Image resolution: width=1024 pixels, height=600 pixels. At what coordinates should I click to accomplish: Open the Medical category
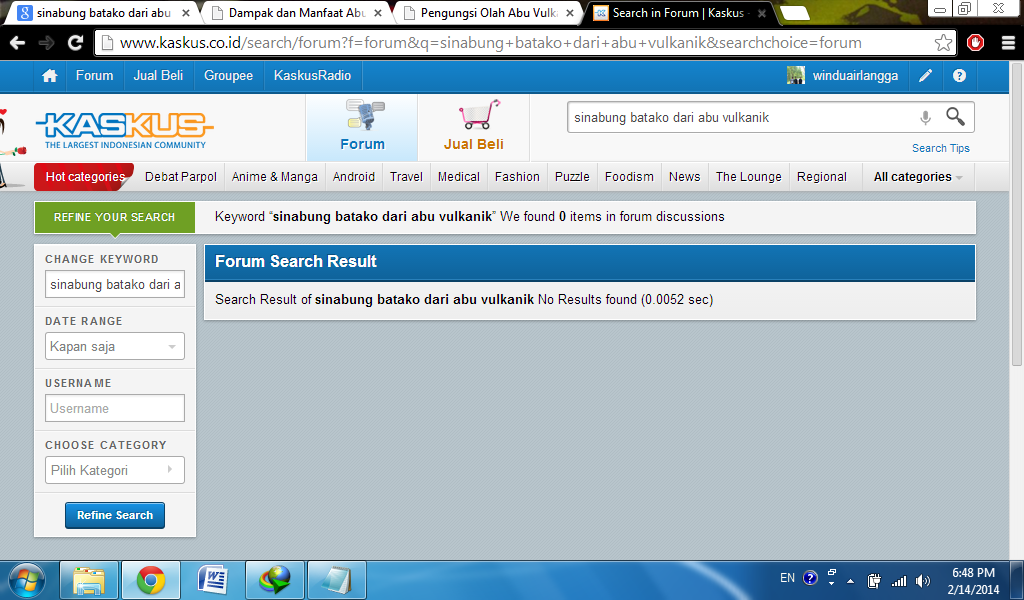click(458, 177)
